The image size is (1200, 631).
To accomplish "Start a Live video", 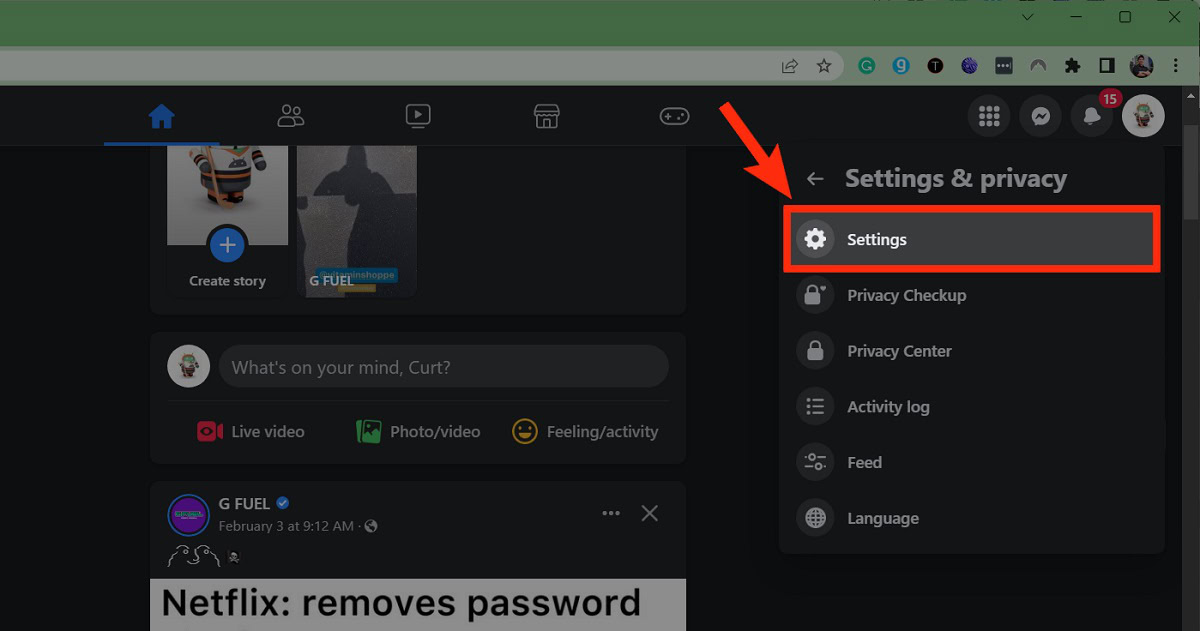I will (251, 432).
